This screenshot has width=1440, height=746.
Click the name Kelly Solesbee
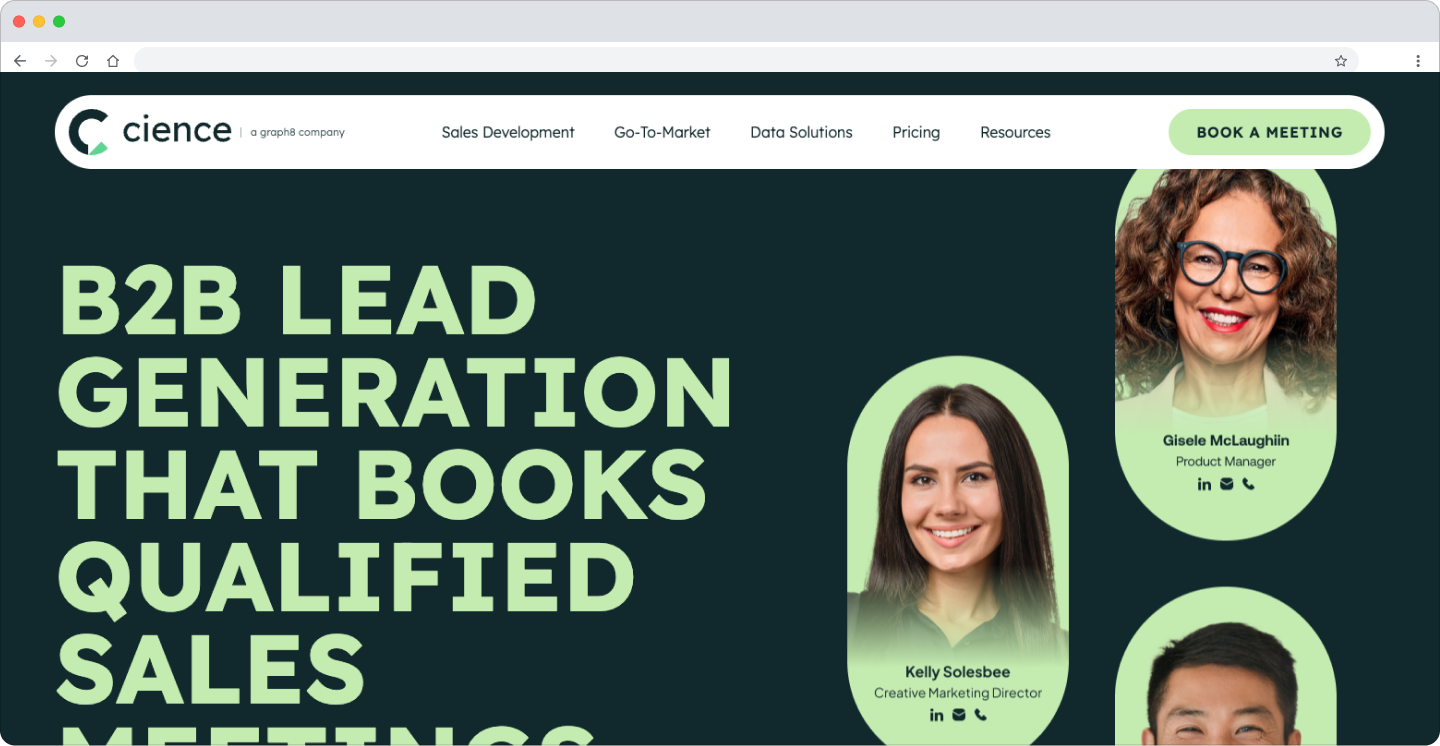[x=958, y=672]
